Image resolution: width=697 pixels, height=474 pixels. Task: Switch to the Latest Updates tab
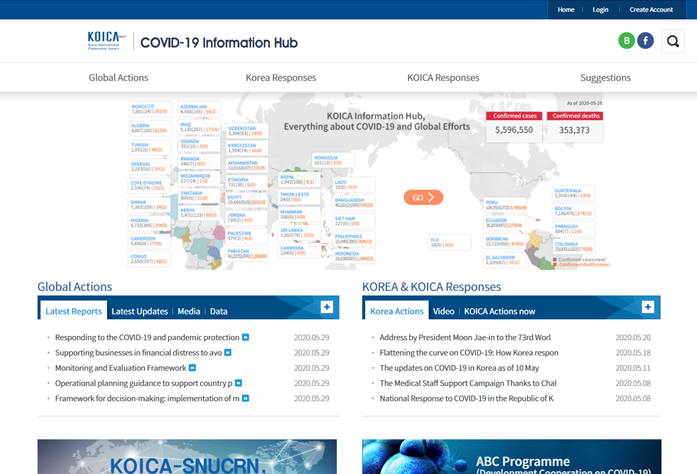click(x=139, y=311)
